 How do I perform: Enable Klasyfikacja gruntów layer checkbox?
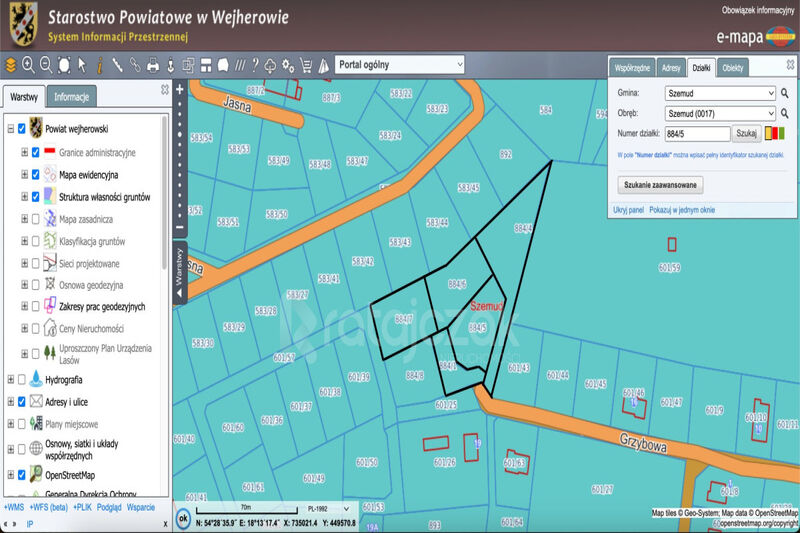coord(36,241)
